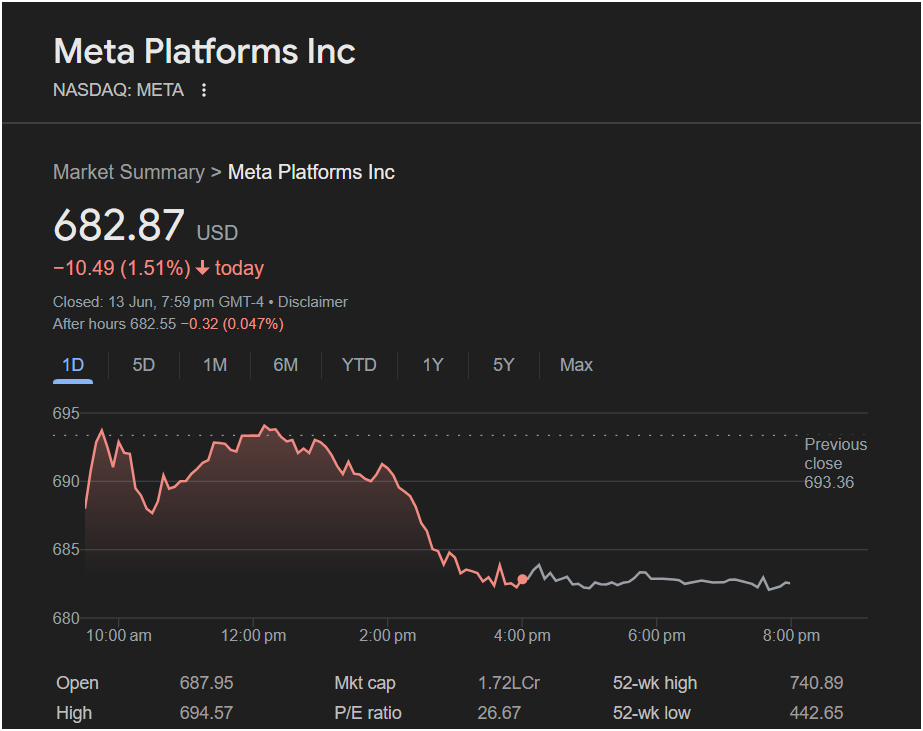Click the 685 y-axis label
The image size is (923, 731).
coord(66,550)
